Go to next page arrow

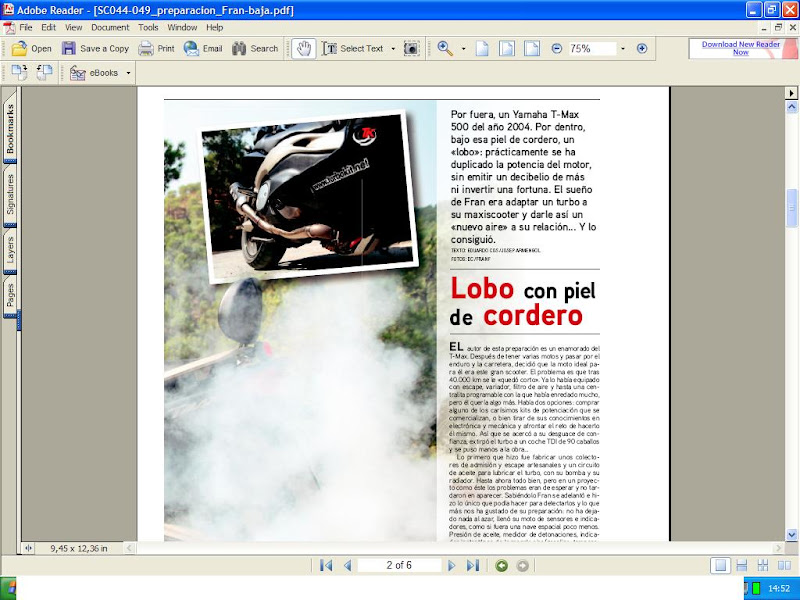[451, 565]
